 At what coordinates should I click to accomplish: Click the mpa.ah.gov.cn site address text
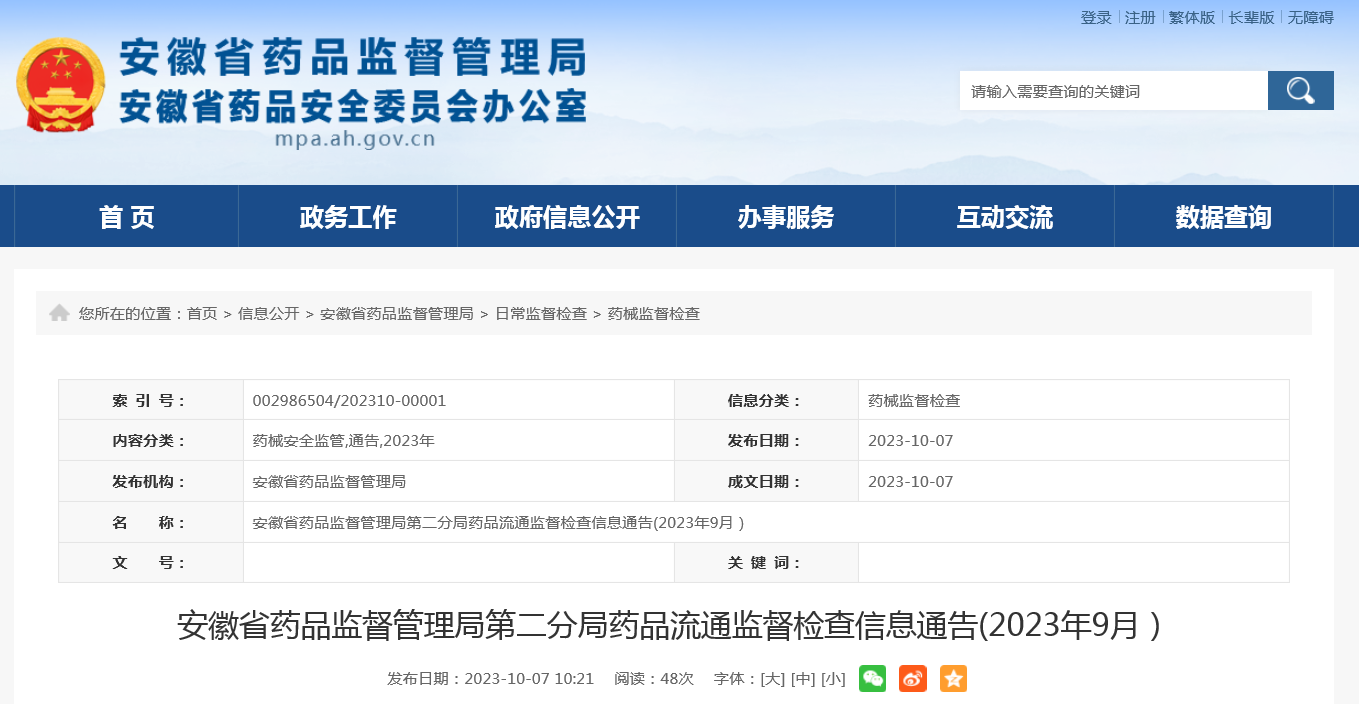[x=355, y=139]
